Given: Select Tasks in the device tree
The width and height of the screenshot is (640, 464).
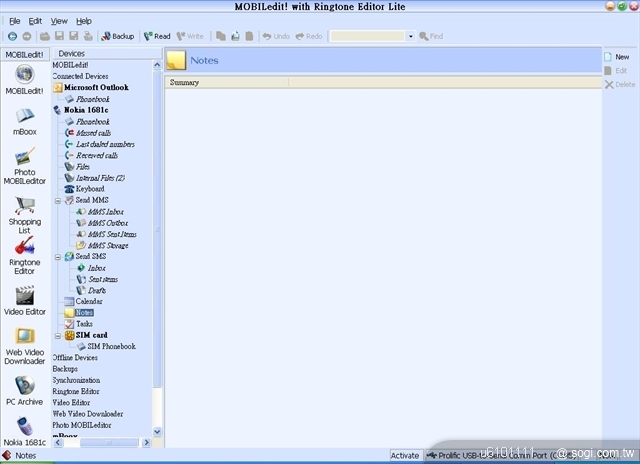Looking at the screenshot, I should tap(84, 324).
